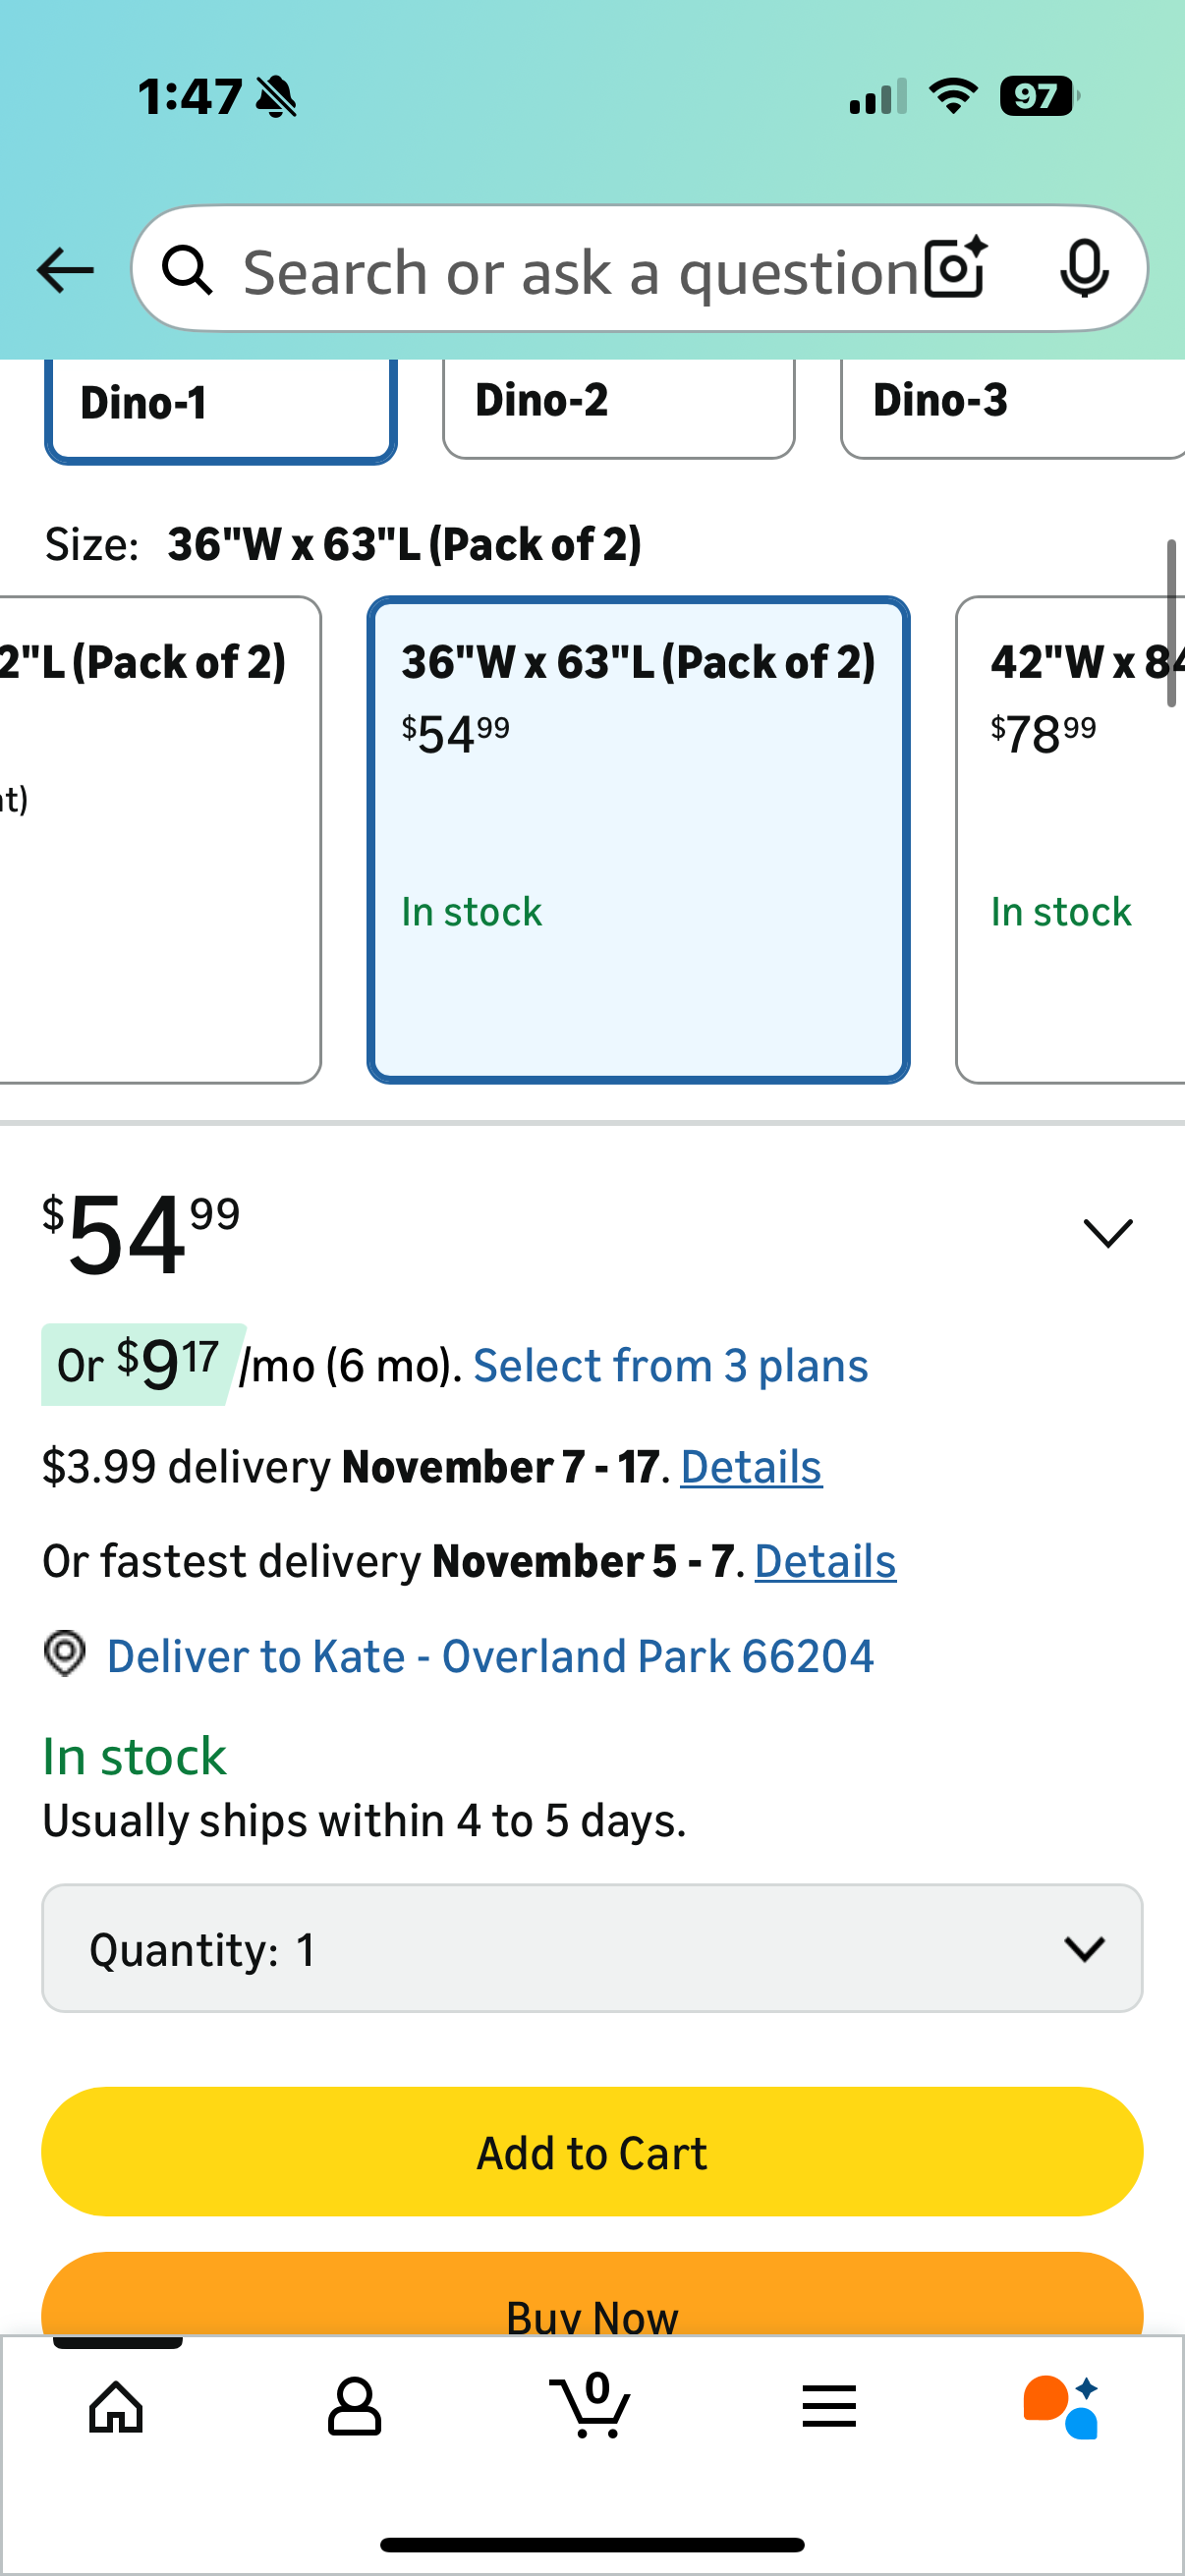The height and width of the screenshot is (2576, 1185).
Task: Choose the 36"W x 63"L size card
Action: click(638, 838)
